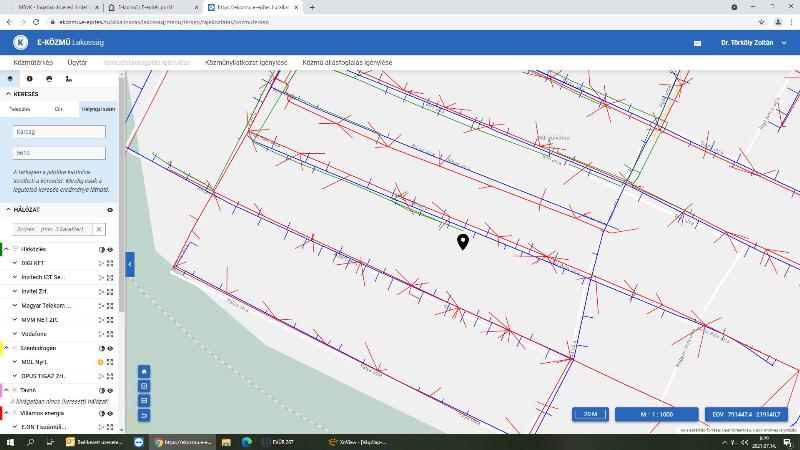Open the info tab icon in sidebar
Screen dimensions: 800x450
30,79
